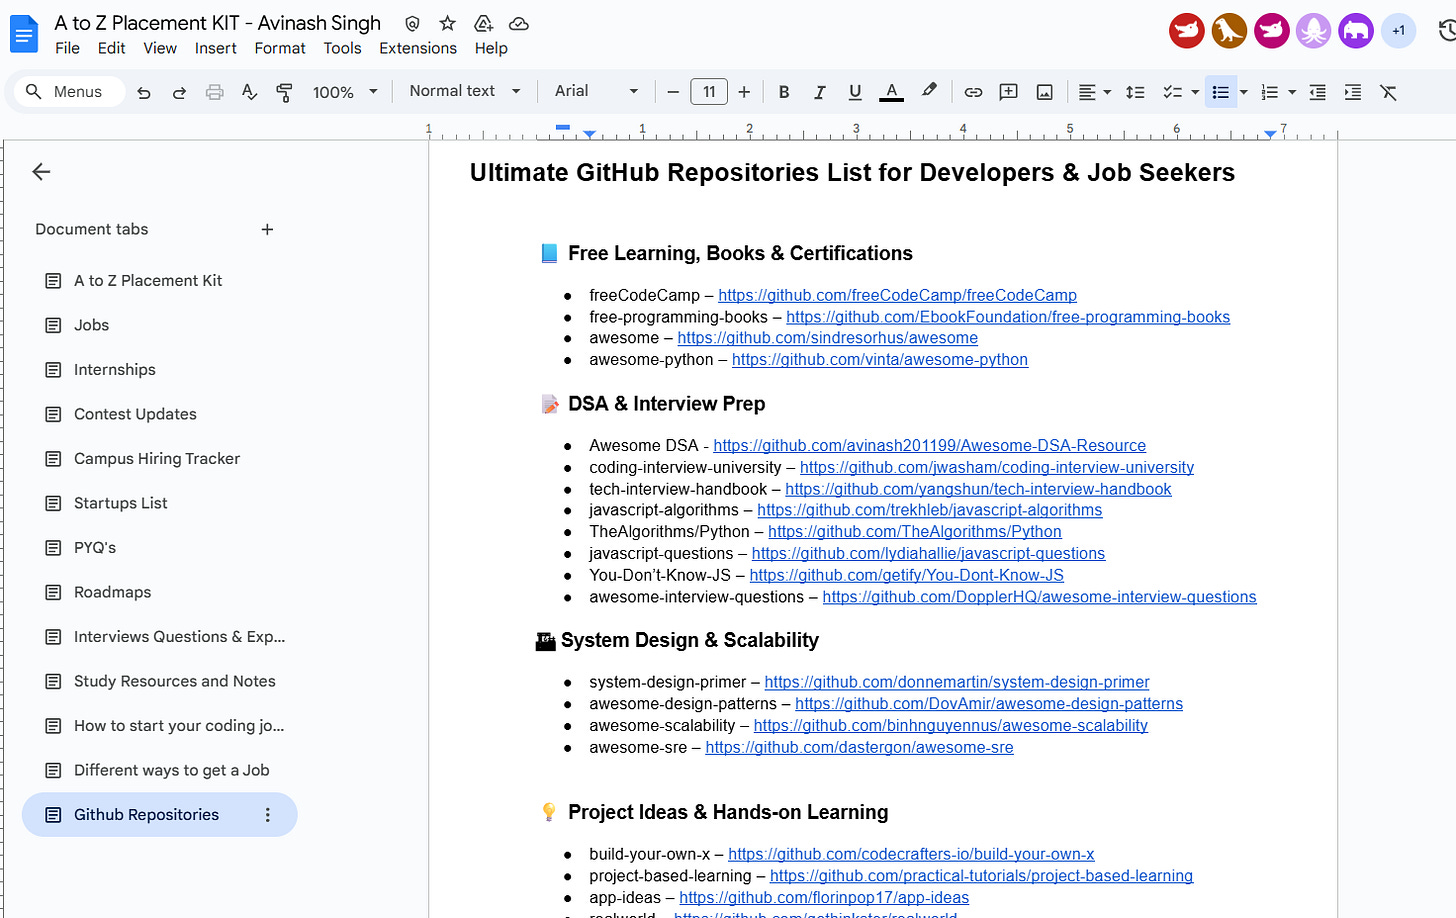The height and width of the screenshot is (918, 1456).
Task: Toggle underline formatting
Action: (855, 92)
